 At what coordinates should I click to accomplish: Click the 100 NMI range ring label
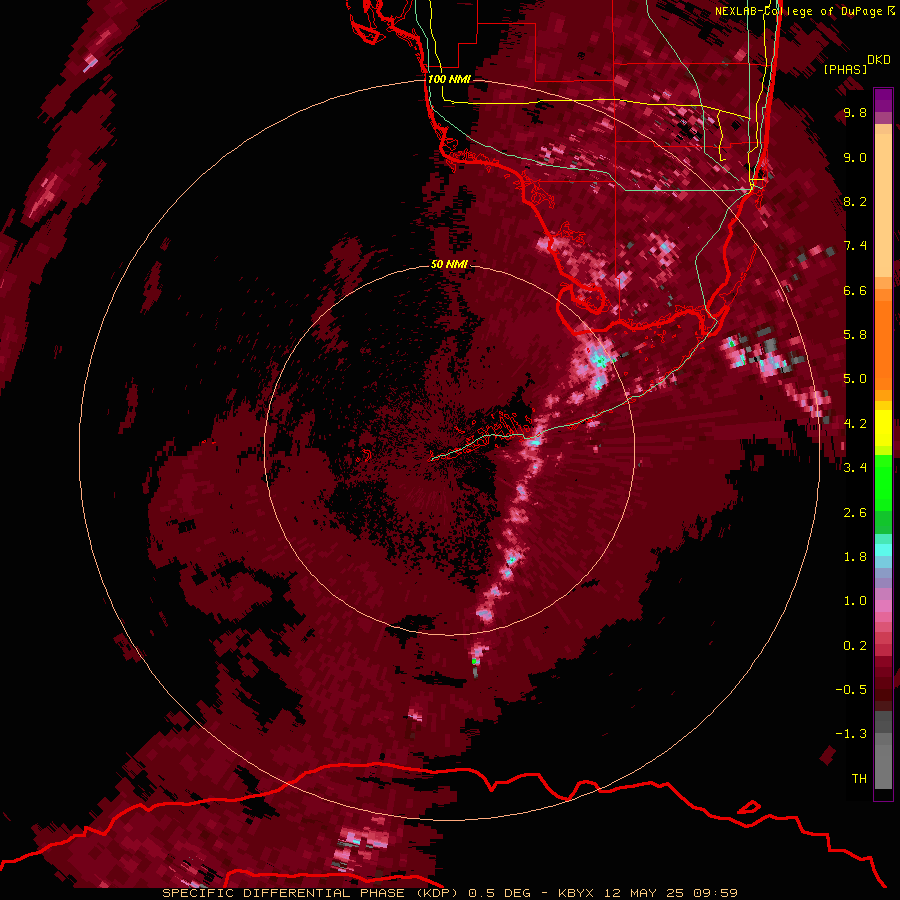(449, 79)
